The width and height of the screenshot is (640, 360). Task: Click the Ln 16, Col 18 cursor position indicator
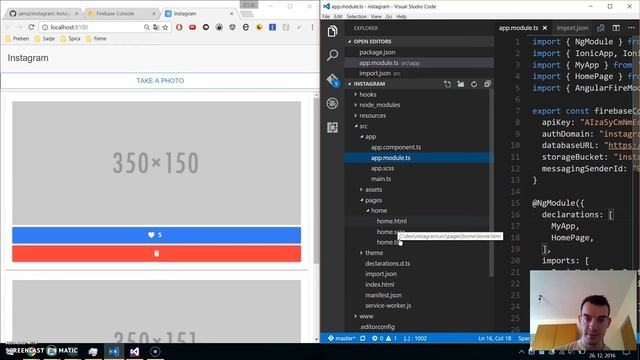click(x=494, y=338)
